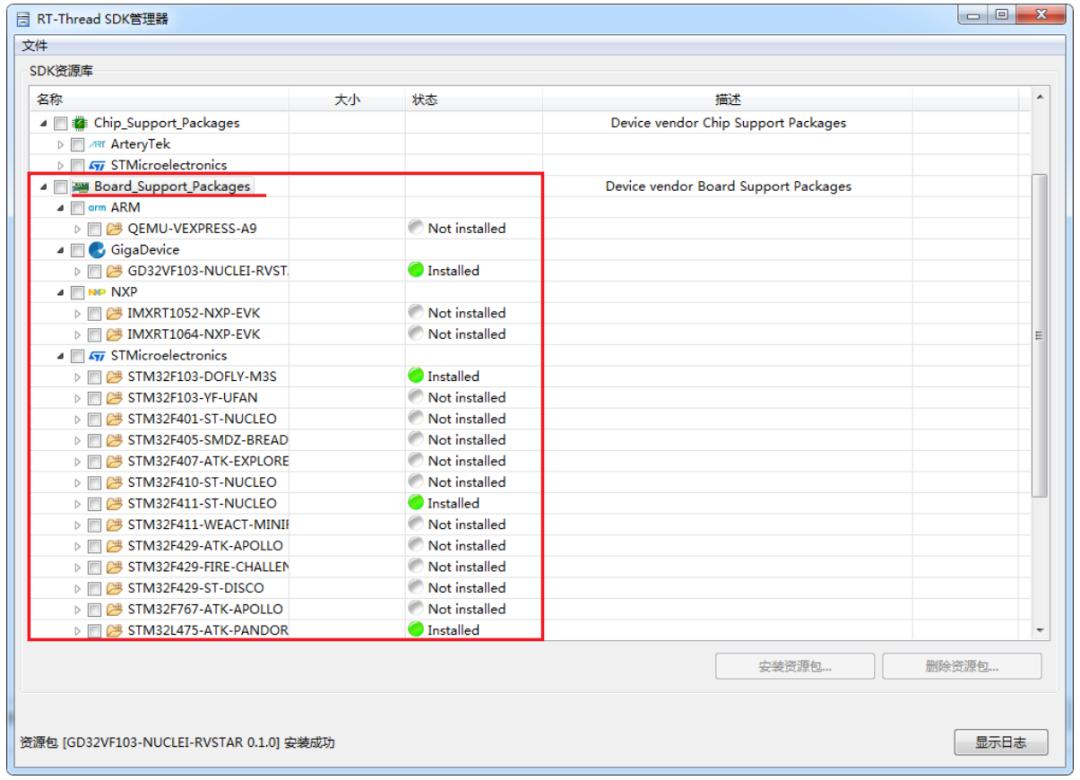Click the NXP vendor logo icon
Viewport: 1080px width, 780px height.
point(97,292)
